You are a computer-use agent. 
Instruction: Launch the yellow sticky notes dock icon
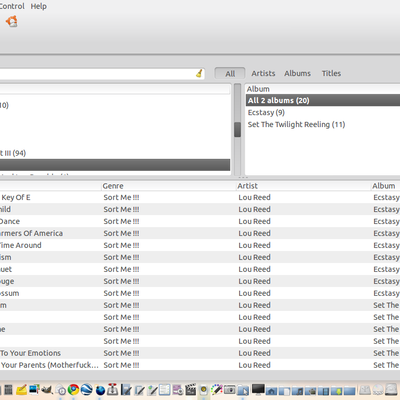pyautogui.click(x=22, y=389)
